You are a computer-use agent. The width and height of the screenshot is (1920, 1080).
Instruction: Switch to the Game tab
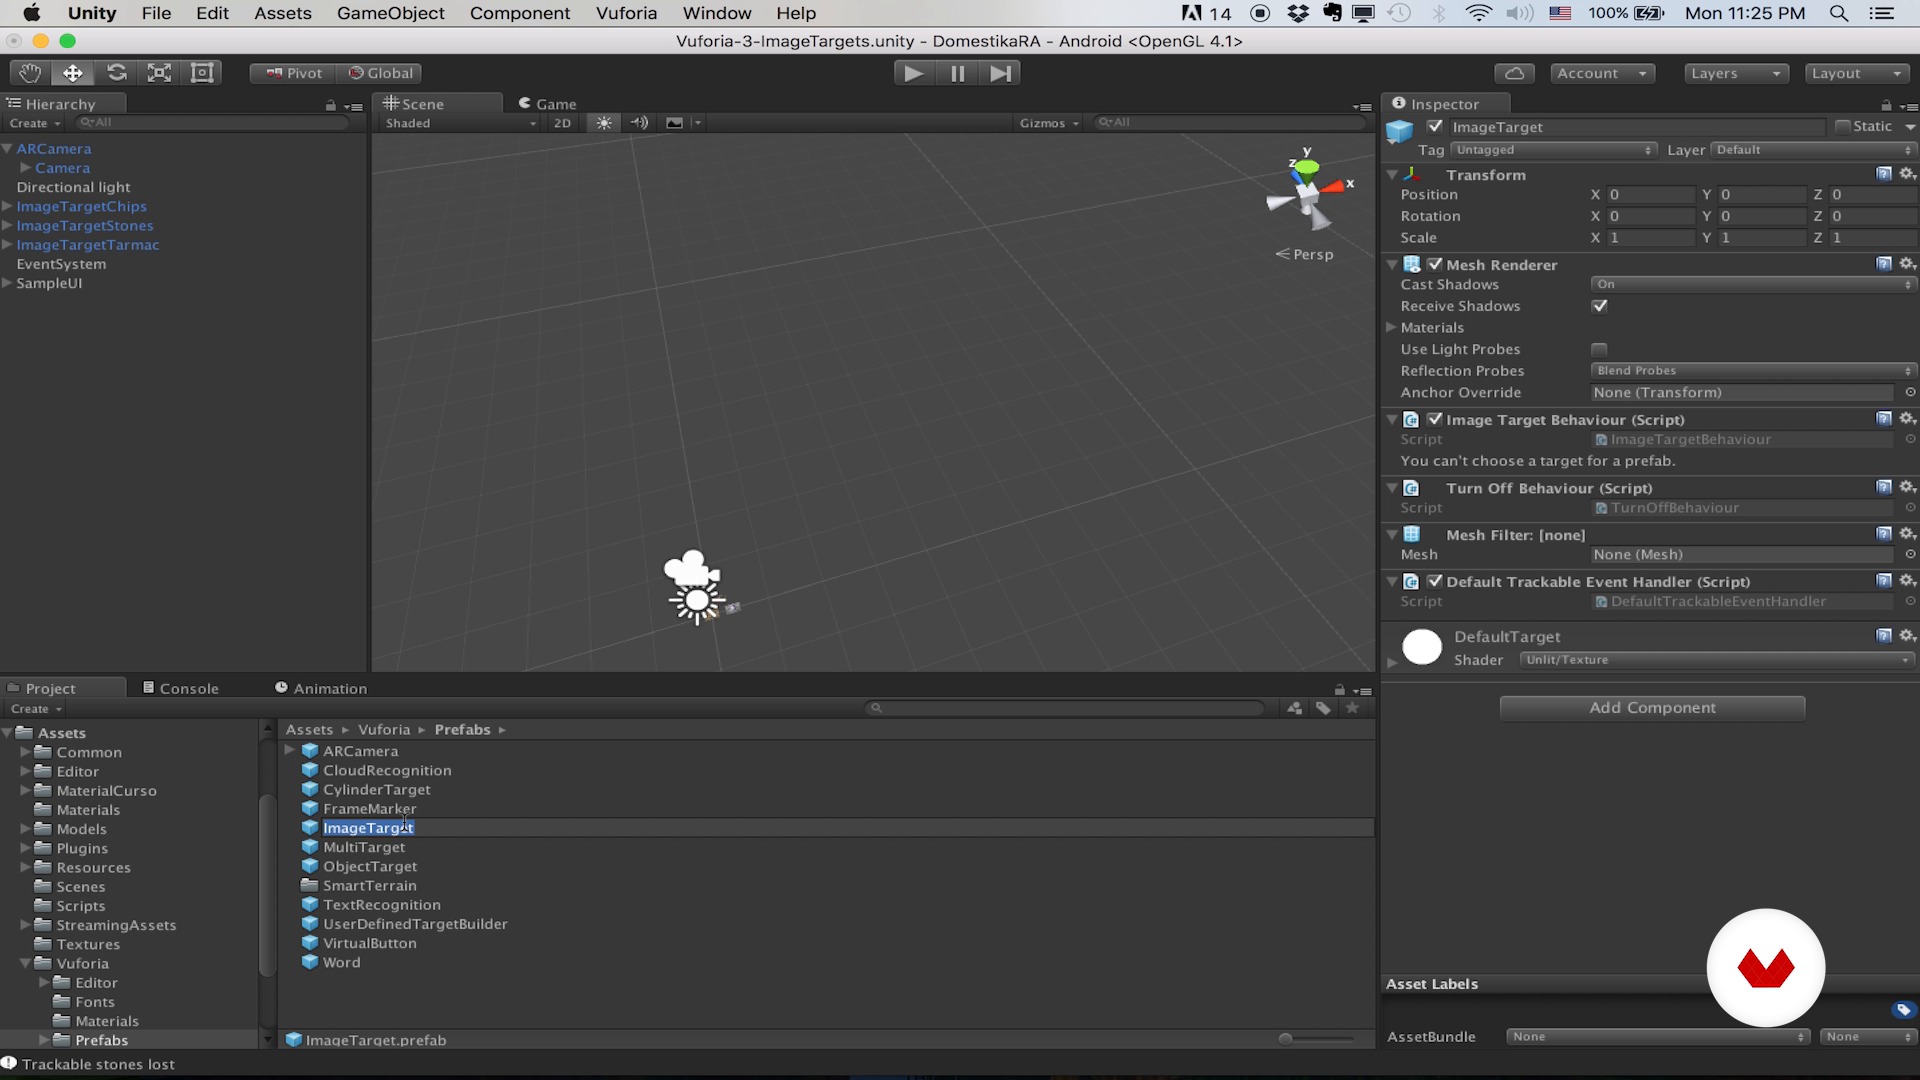click(547, 104)
